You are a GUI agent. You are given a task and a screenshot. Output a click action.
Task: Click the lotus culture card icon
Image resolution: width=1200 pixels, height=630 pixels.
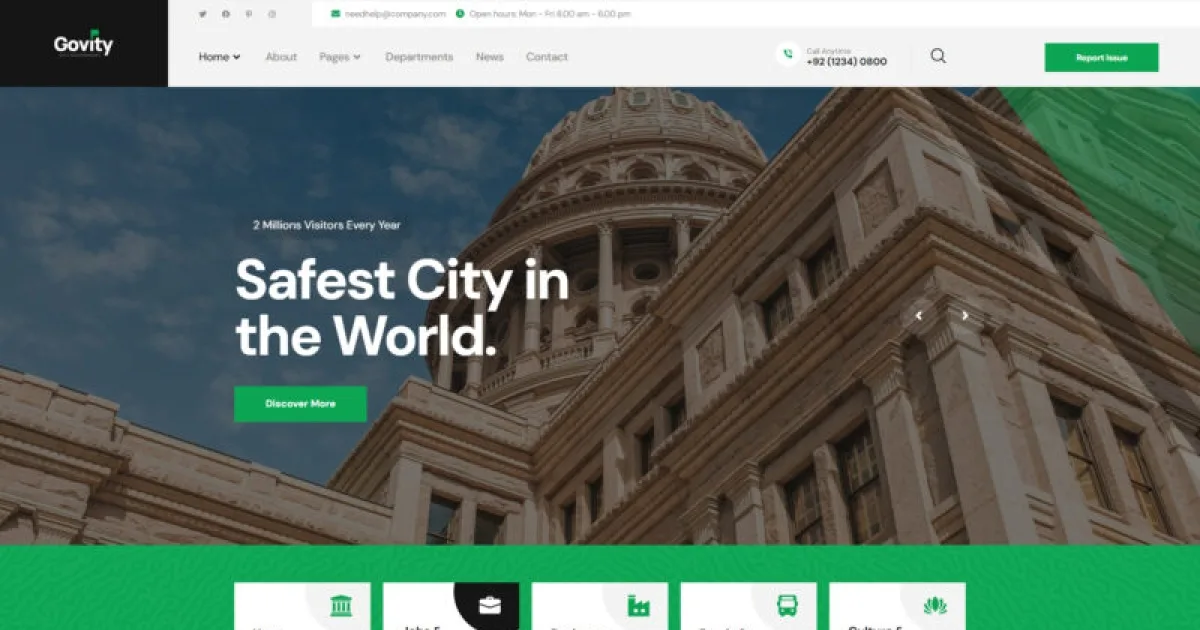tap(936, 605)
